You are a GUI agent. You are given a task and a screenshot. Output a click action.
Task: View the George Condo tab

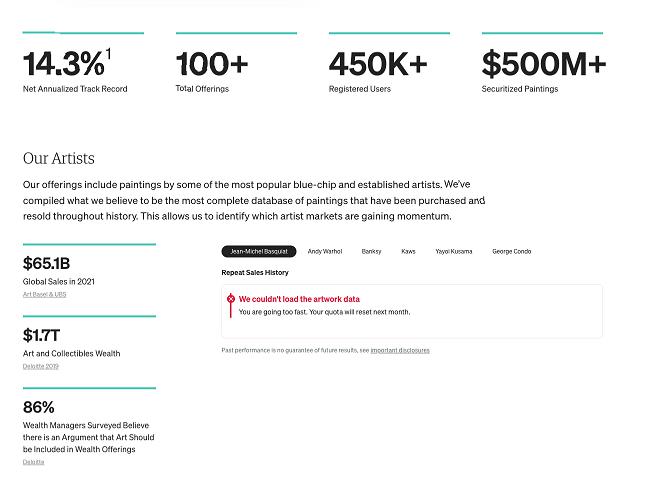(x=511, y=252)
